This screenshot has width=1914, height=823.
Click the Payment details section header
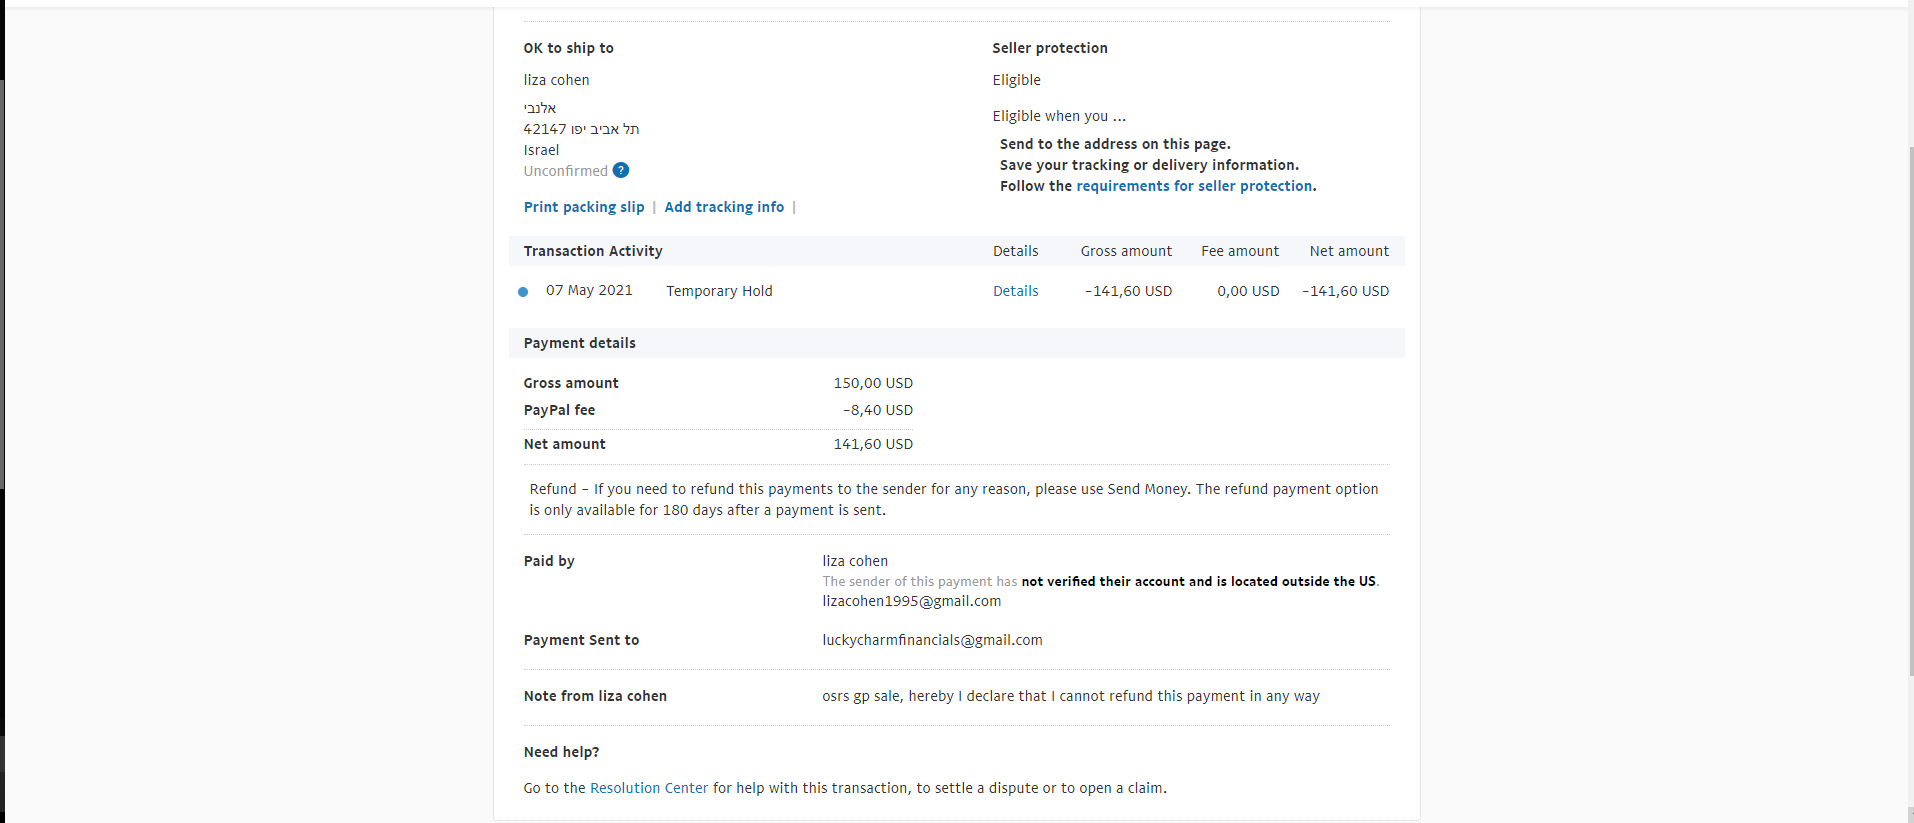(580, 343)
